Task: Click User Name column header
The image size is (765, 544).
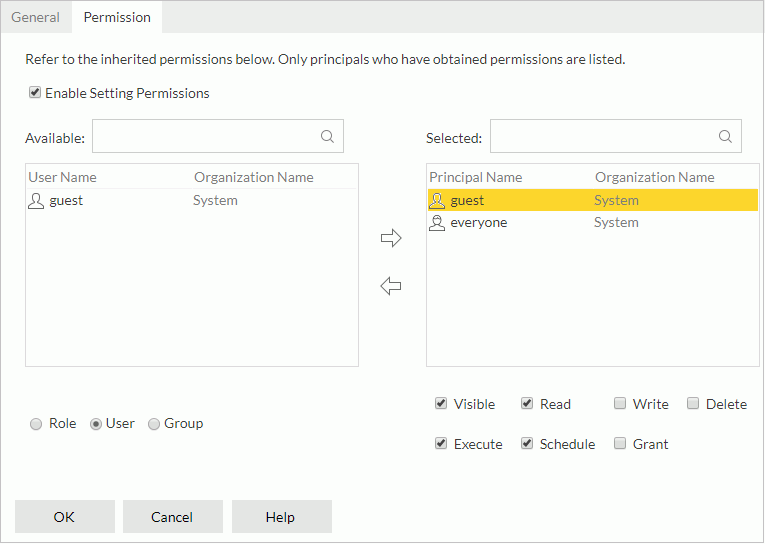Action: click(x=62, y=177)
